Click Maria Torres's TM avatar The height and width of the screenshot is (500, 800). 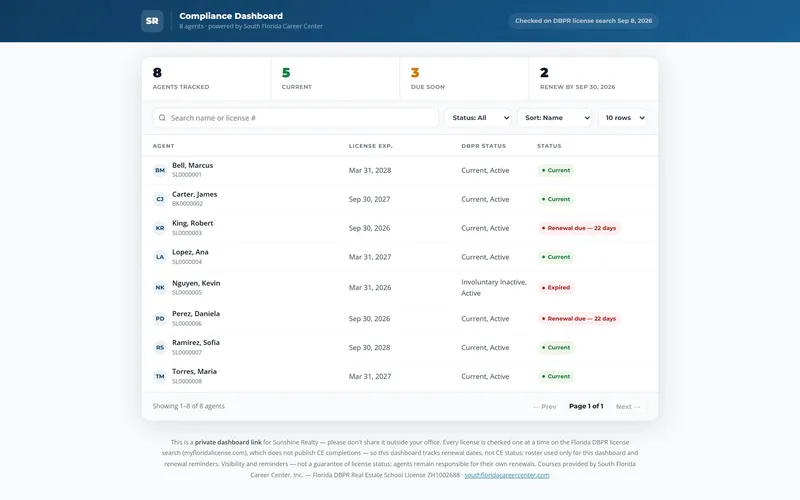[x=160, y=377]
